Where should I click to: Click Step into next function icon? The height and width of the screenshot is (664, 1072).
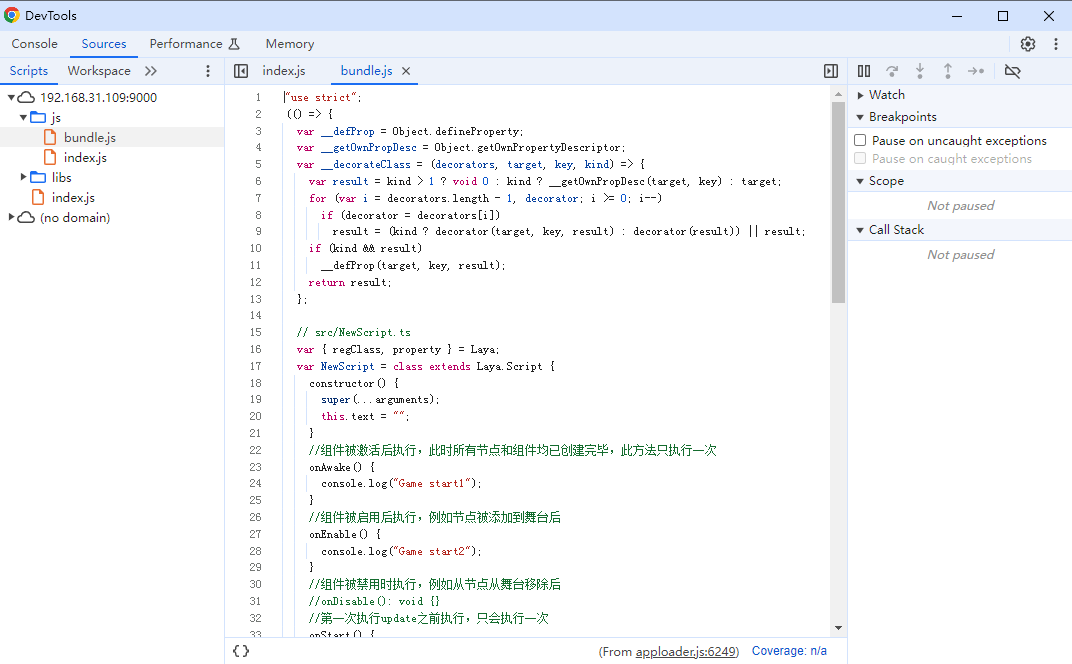[920, 71]
